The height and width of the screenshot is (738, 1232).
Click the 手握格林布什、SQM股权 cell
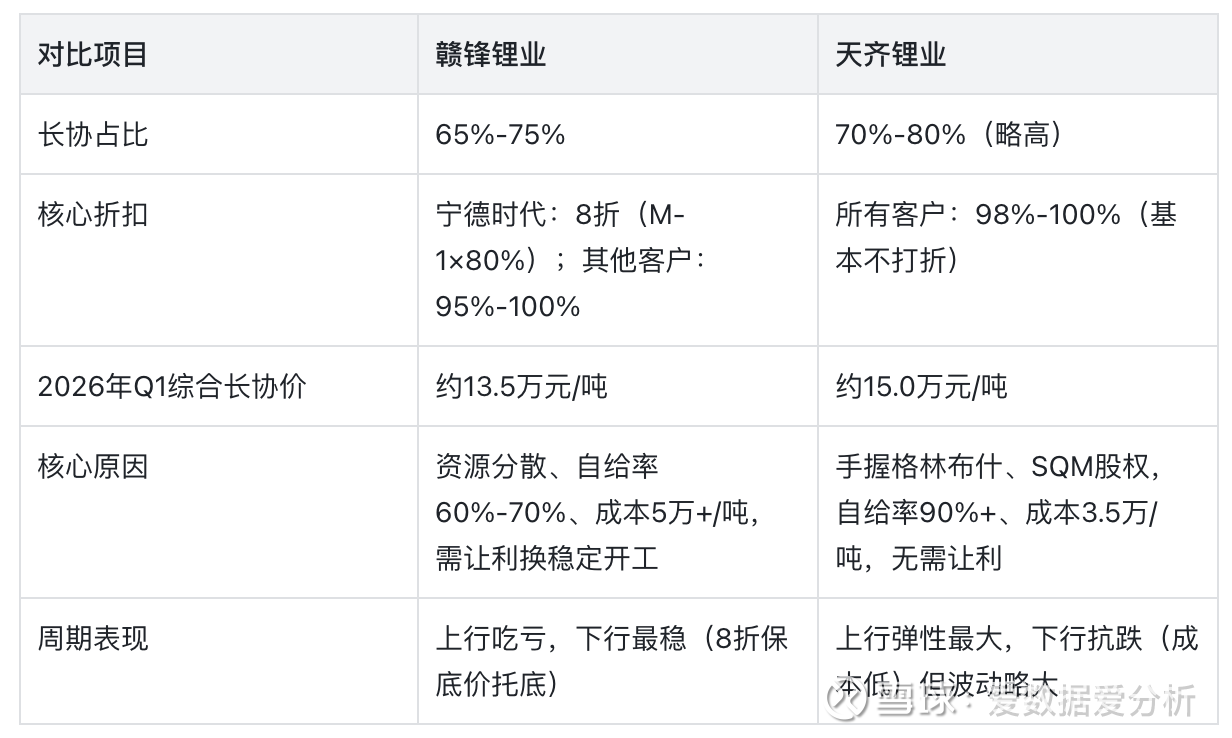[1000, 512]
